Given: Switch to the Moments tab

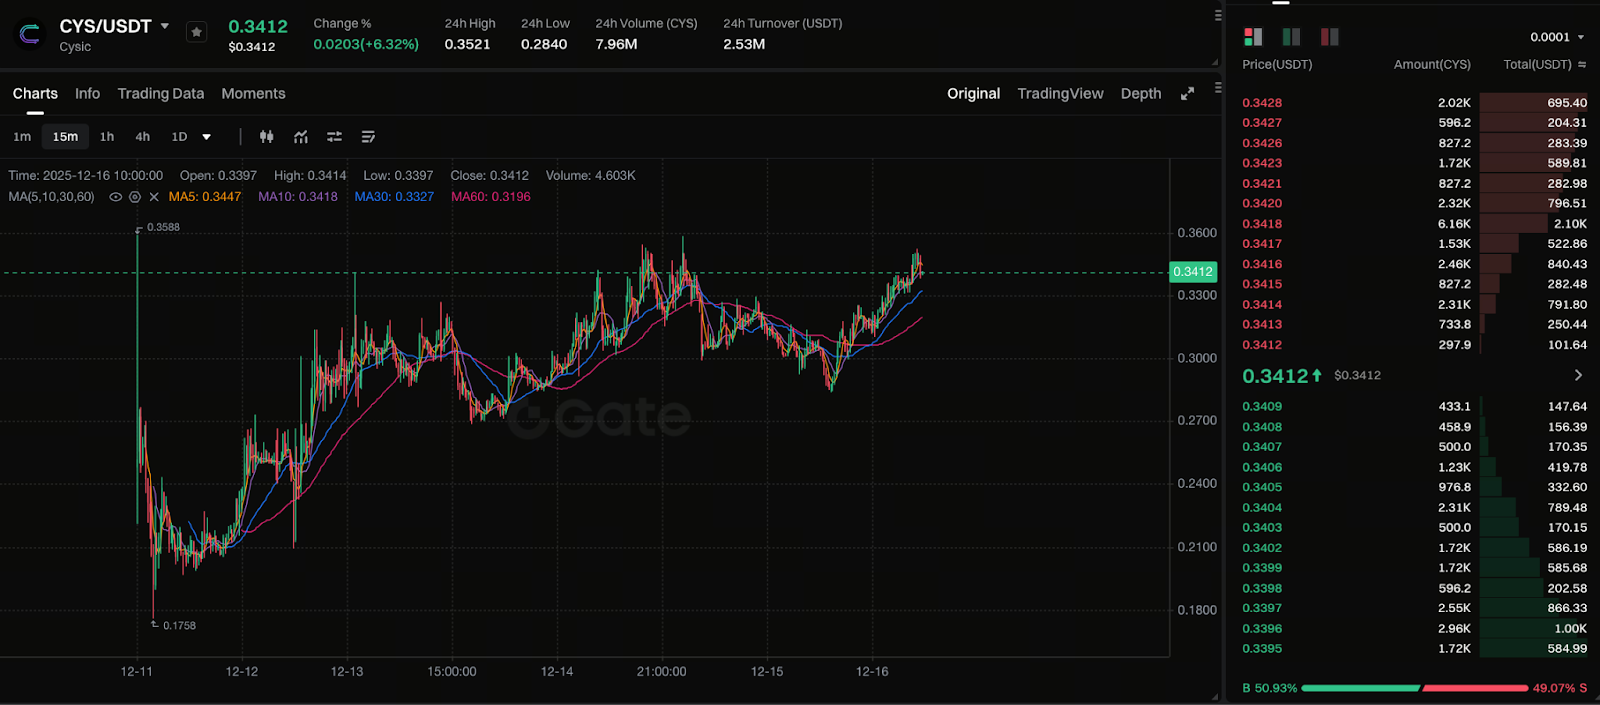Looking at the screenshot, I should point(253,93).
